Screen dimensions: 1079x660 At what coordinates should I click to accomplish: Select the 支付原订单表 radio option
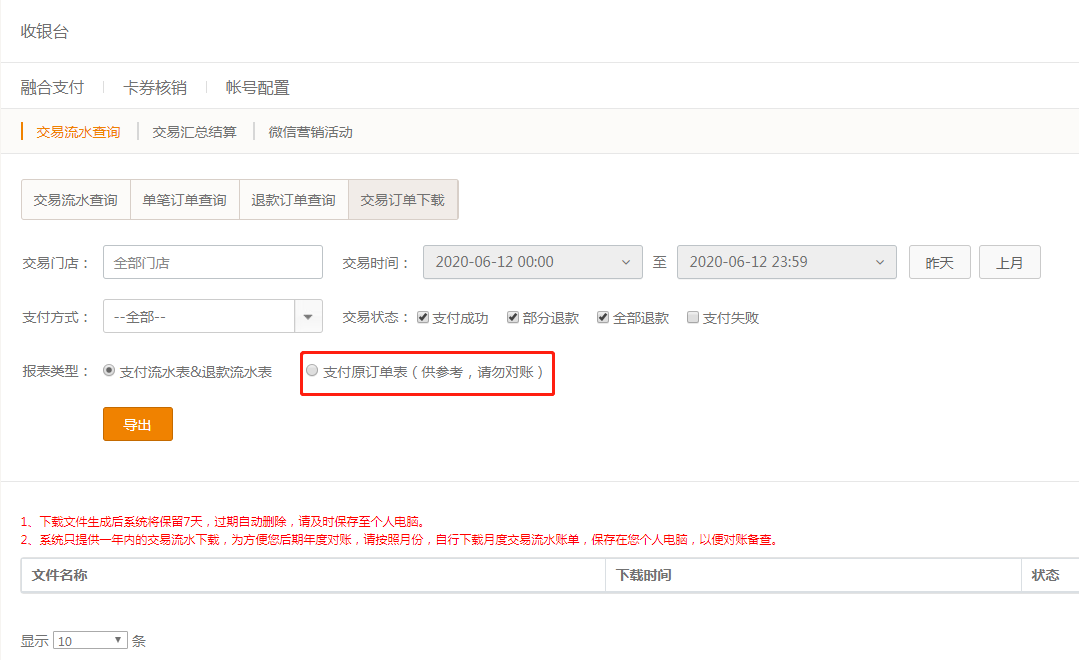(x=310, y=370)
